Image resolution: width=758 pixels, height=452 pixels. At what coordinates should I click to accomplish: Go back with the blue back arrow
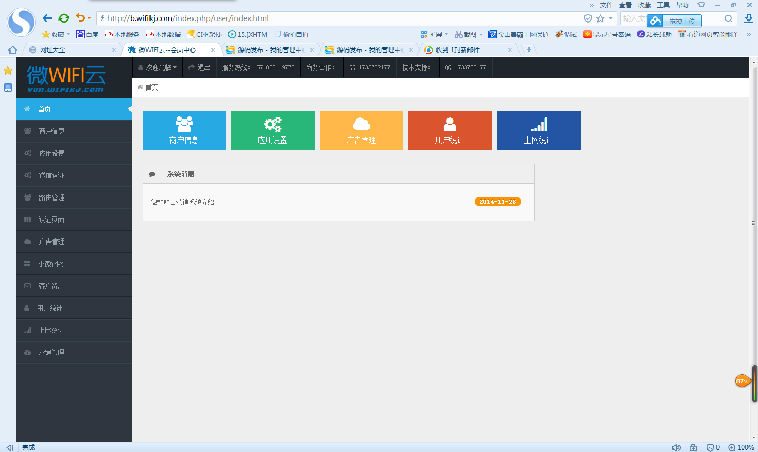47,18
